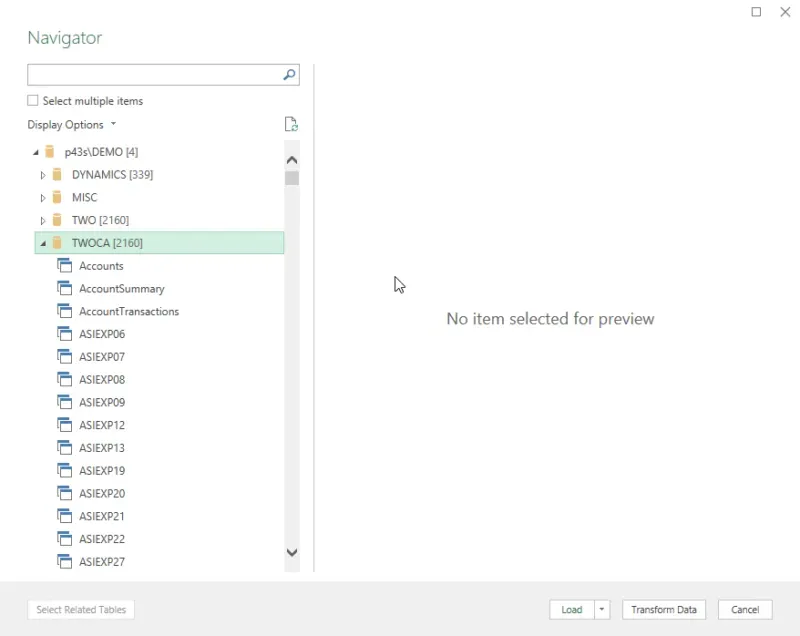Select the ASIEXP13 table
Image resolution: width=800 pixels, height=636 pixels.
[x=102, y=448]
